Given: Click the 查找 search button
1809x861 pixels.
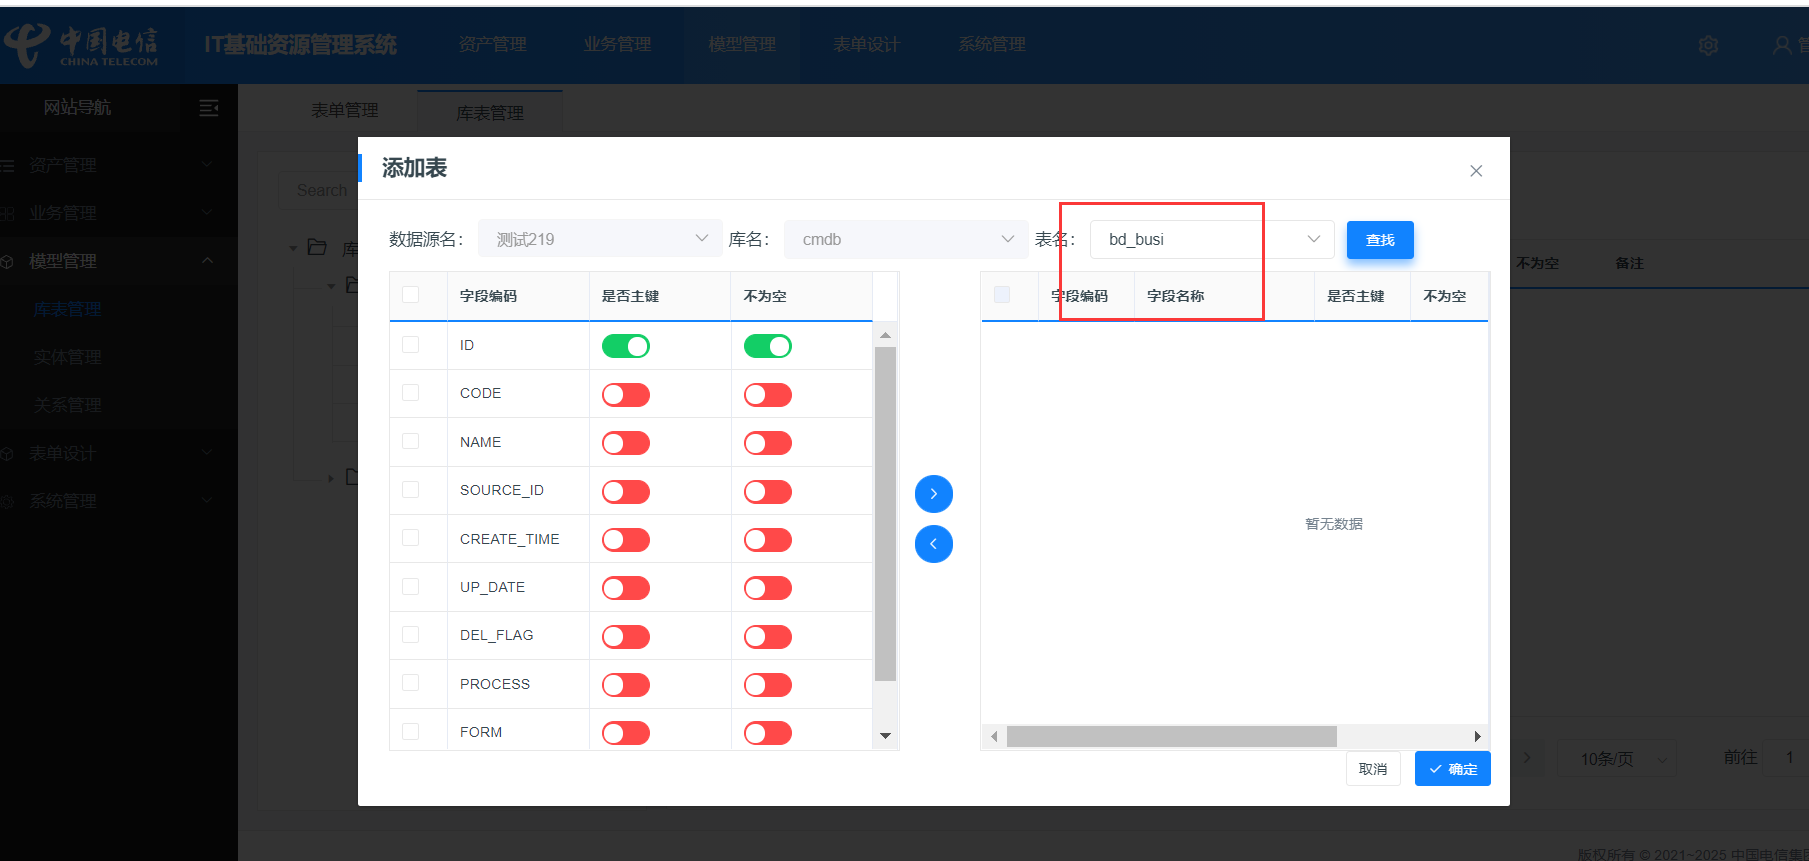Looking at the screenshot, I should [1380, 240].
